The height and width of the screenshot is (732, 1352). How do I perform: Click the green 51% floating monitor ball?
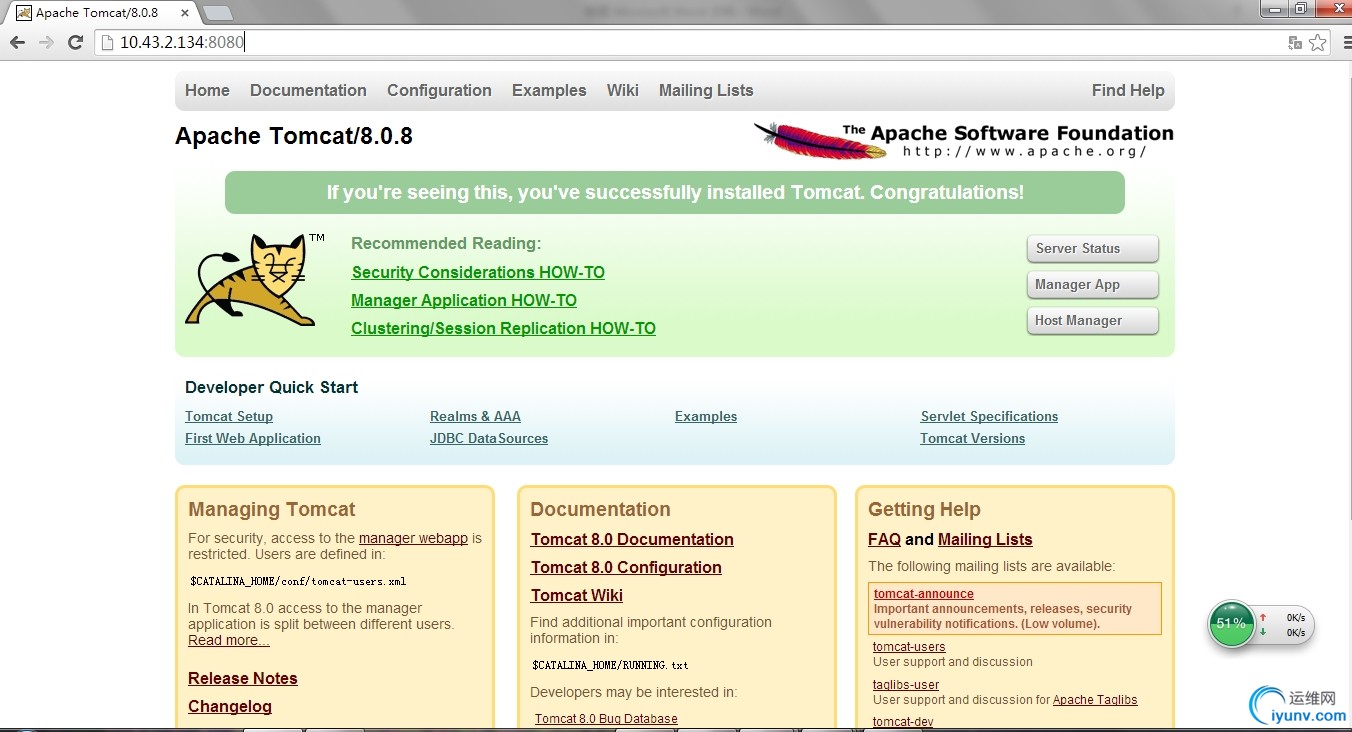(1231, 623)
